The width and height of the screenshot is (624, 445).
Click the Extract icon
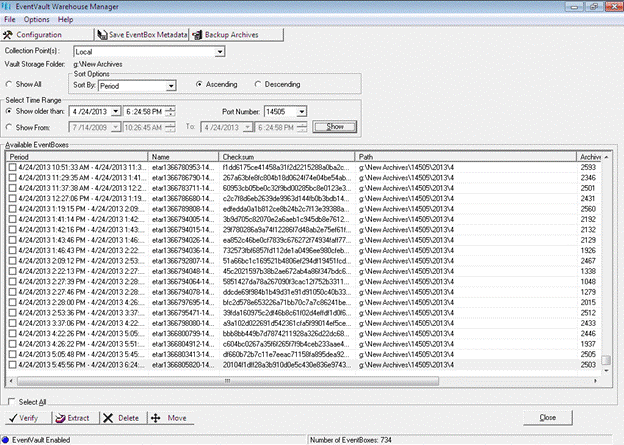60,418
